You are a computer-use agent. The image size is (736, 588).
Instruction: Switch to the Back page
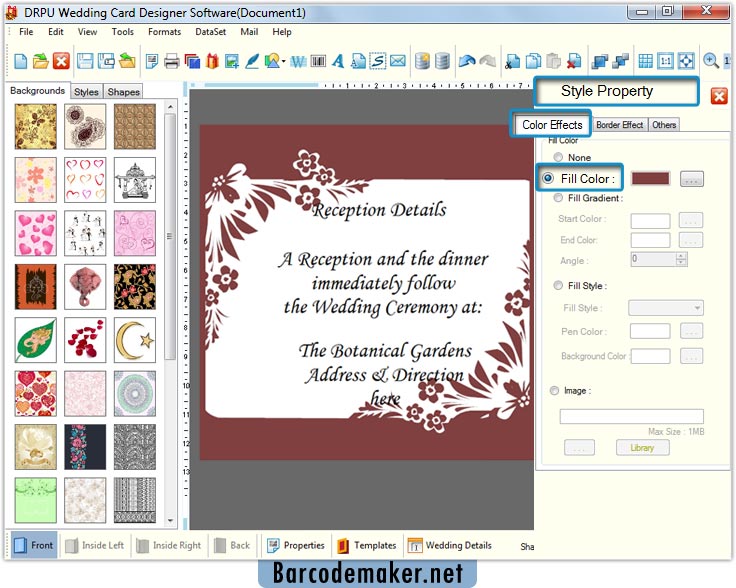pos(232,545)
